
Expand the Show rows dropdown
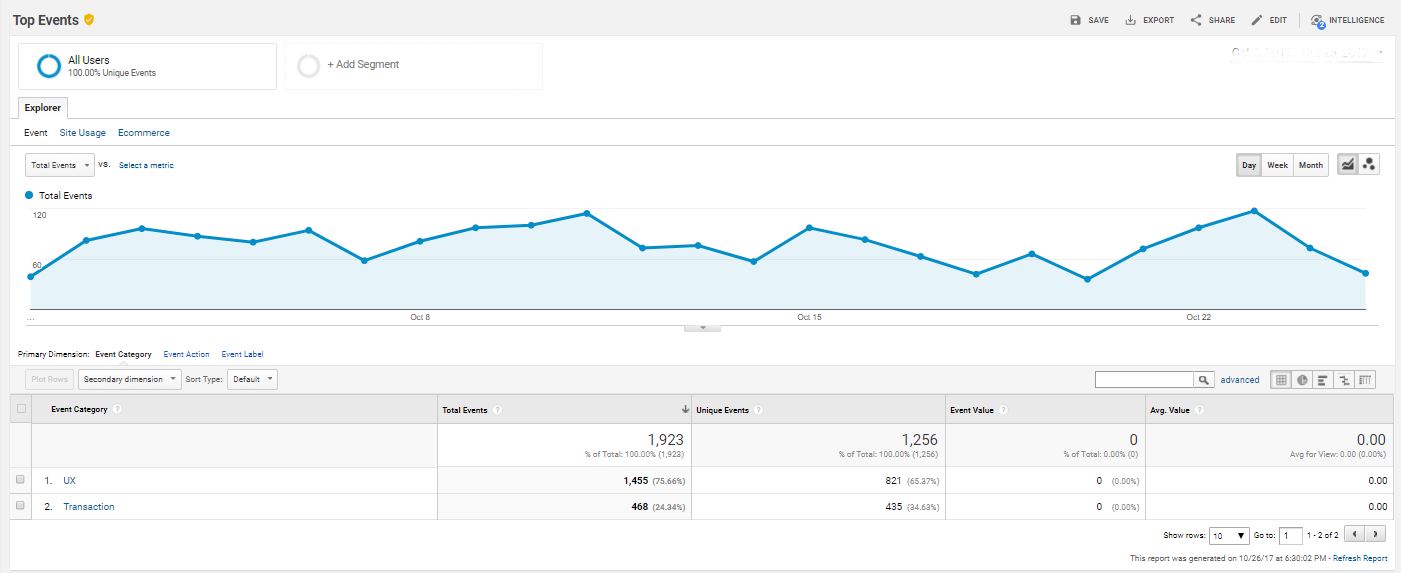(x=1229, y=536)
